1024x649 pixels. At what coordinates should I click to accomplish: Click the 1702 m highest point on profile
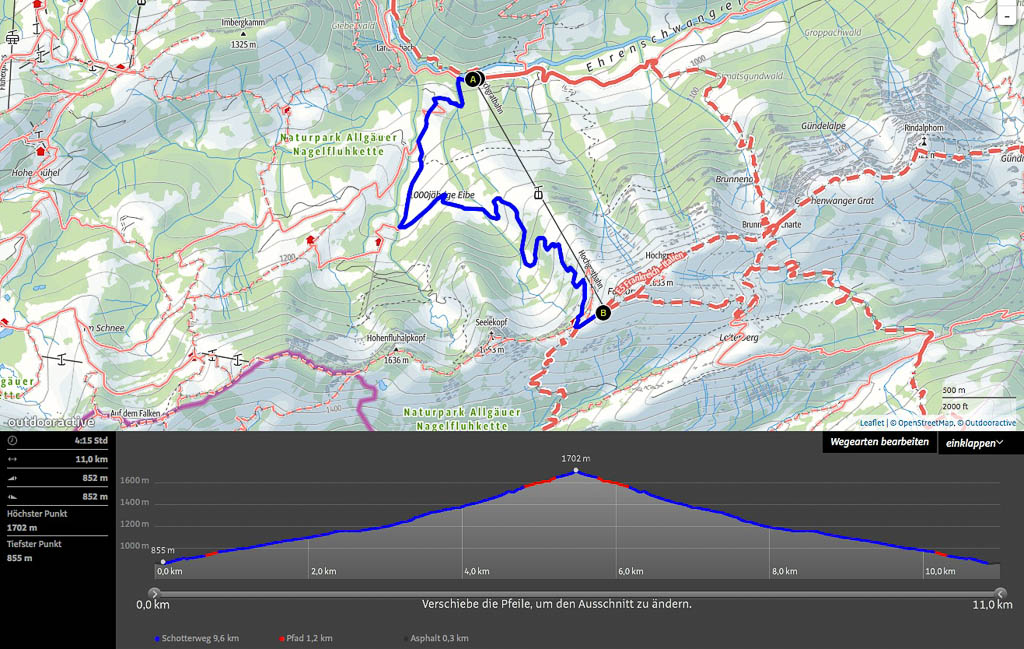575,470
